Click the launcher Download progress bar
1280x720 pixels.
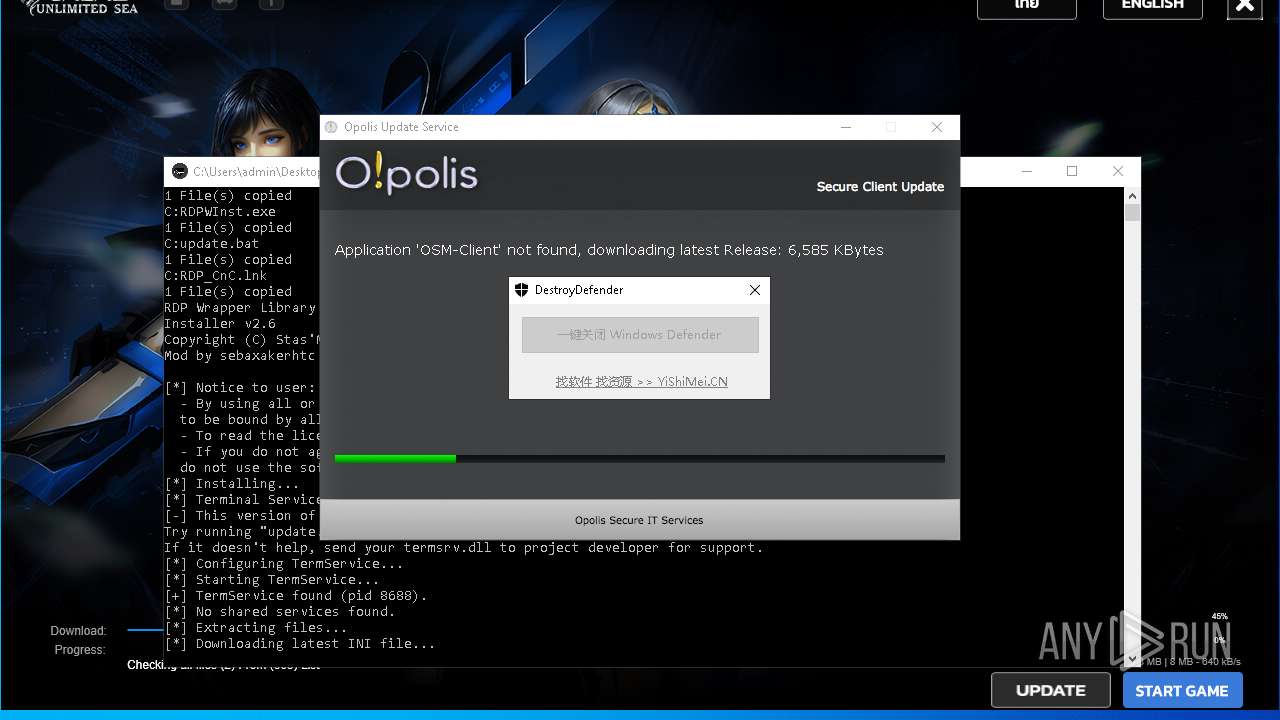click(x=145, y=631)
